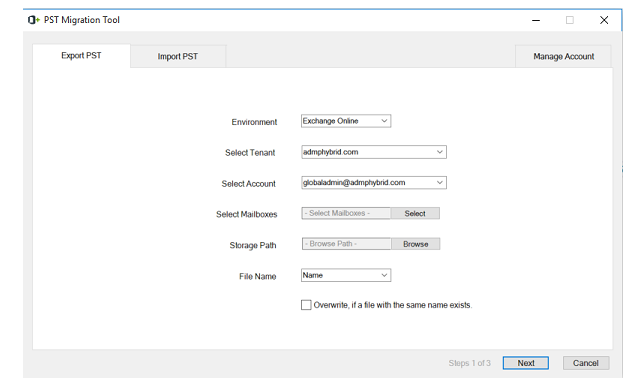The width and height of the screenshot is (636, 389).
Task: Enable overwrite if same file name exists
Action: pos(306,305)
